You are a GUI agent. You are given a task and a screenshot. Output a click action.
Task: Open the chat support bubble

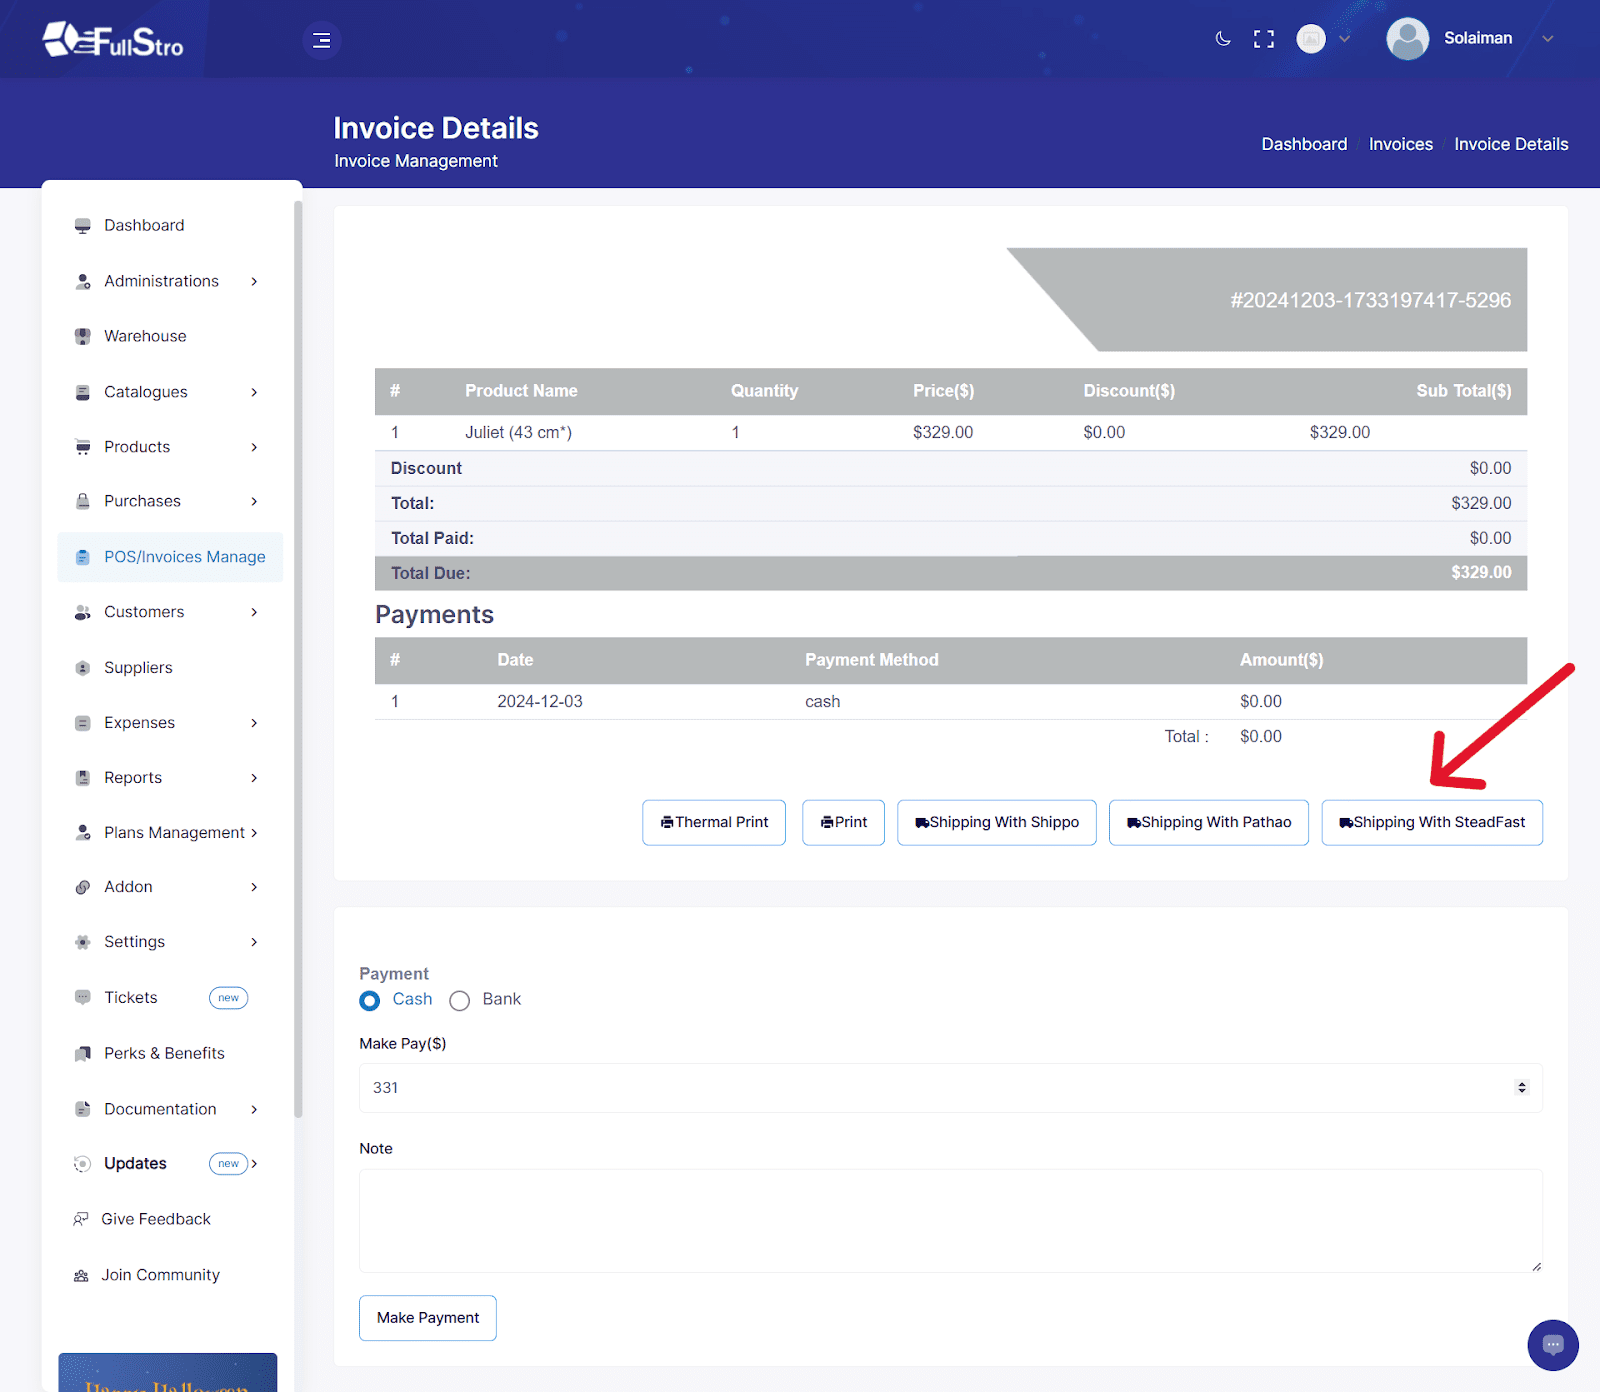[1553, 1345]
